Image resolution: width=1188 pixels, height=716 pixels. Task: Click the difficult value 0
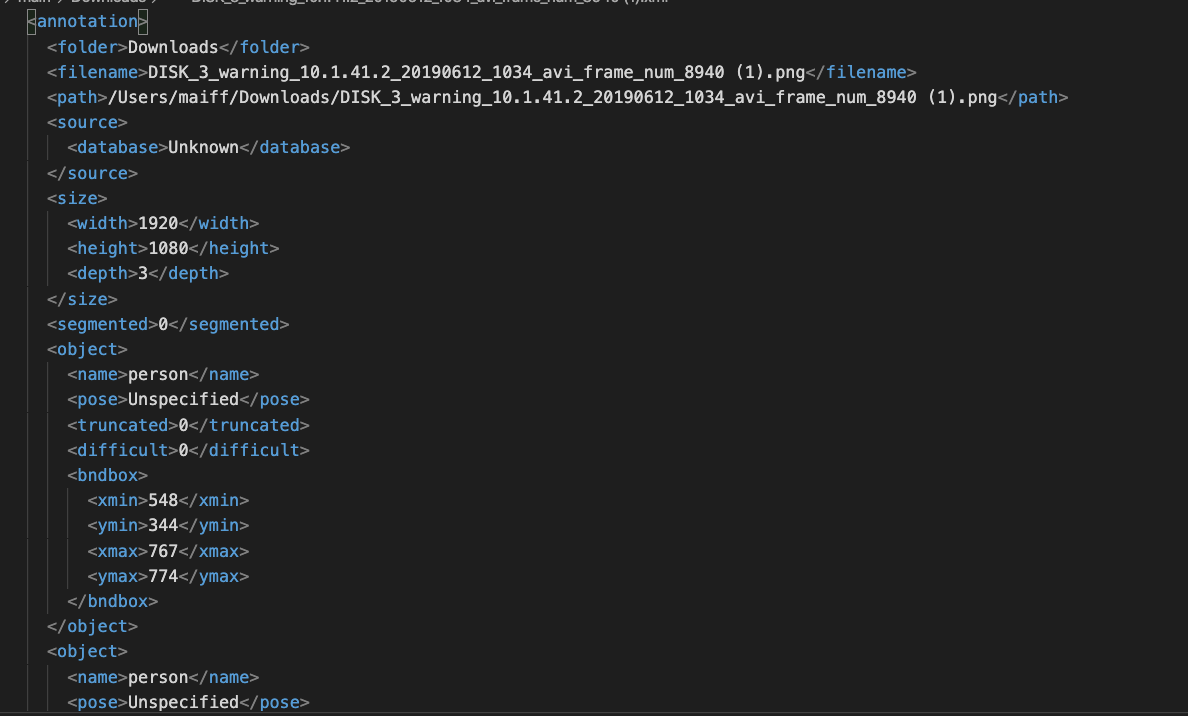pyautogui.click(x=184, y=450)
